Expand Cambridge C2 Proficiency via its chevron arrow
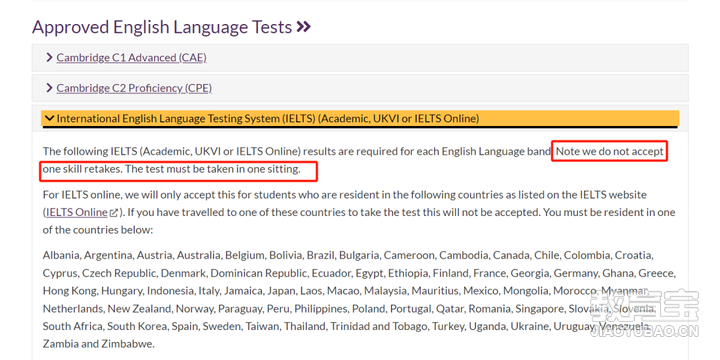720x360 pixels. [50, 88]
